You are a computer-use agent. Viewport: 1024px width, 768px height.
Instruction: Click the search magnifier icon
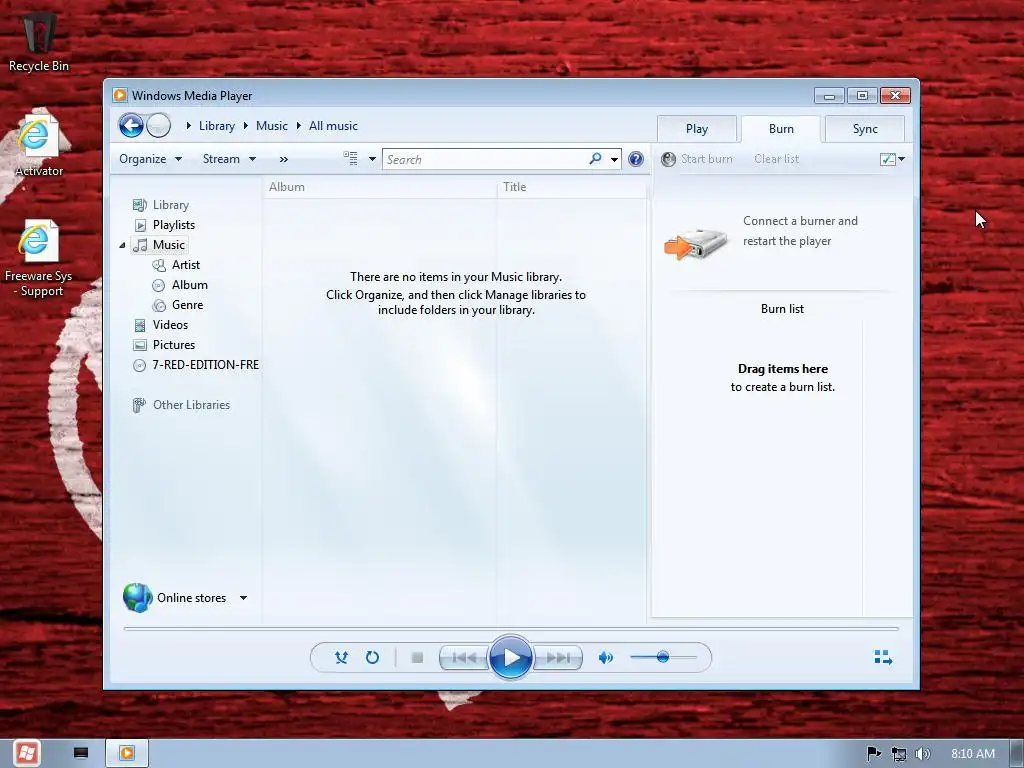[595, 159]
